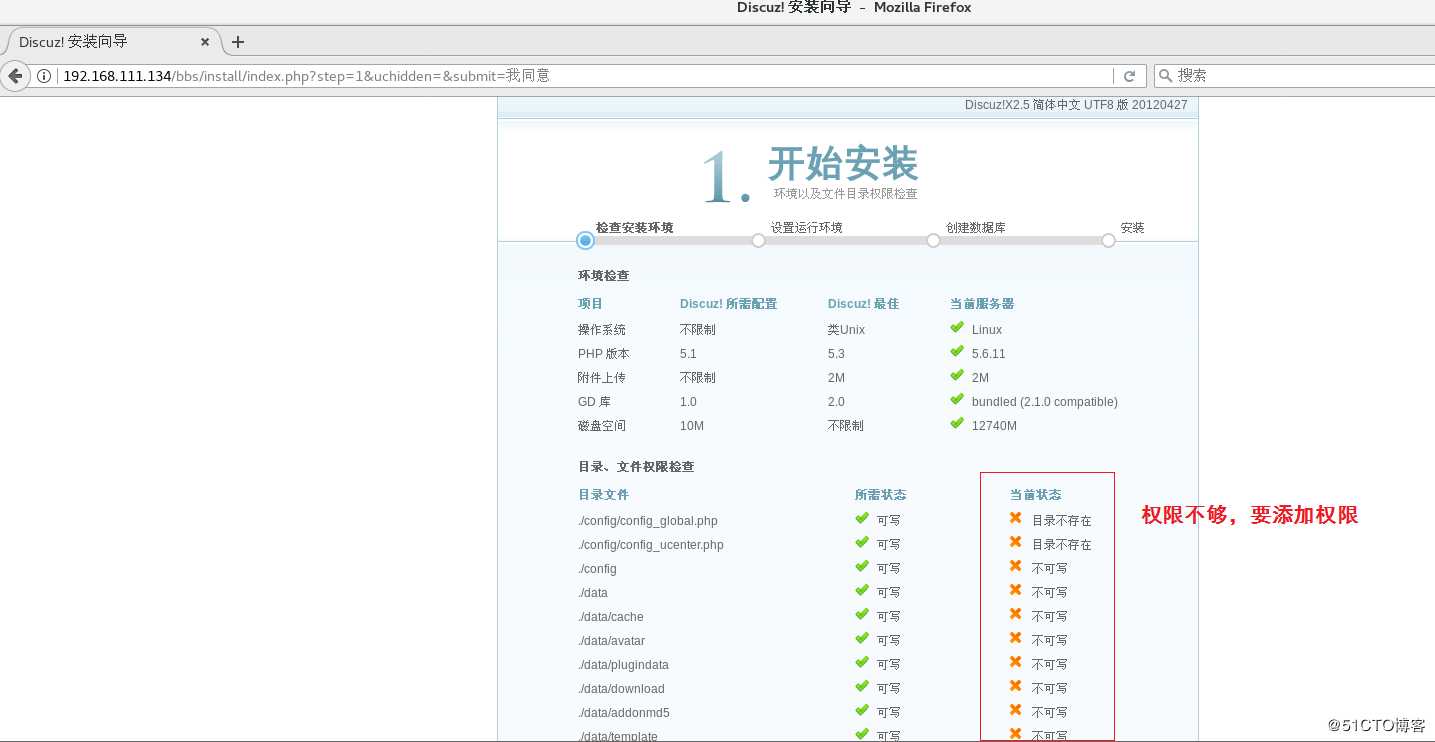Click the Discuz!X2.5 简体中文 UTF8 版 version text
The width and height of the screenshot is (1435, 742).
(x=1076, y=105)
